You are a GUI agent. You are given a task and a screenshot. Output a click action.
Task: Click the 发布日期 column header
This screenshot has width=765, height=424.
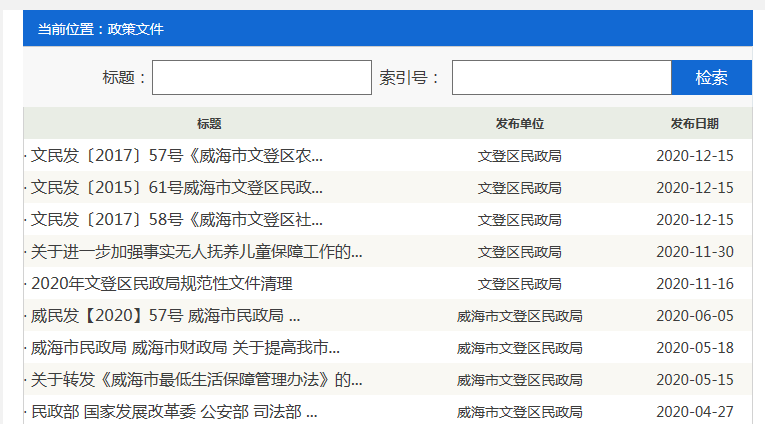coord(694,124)
